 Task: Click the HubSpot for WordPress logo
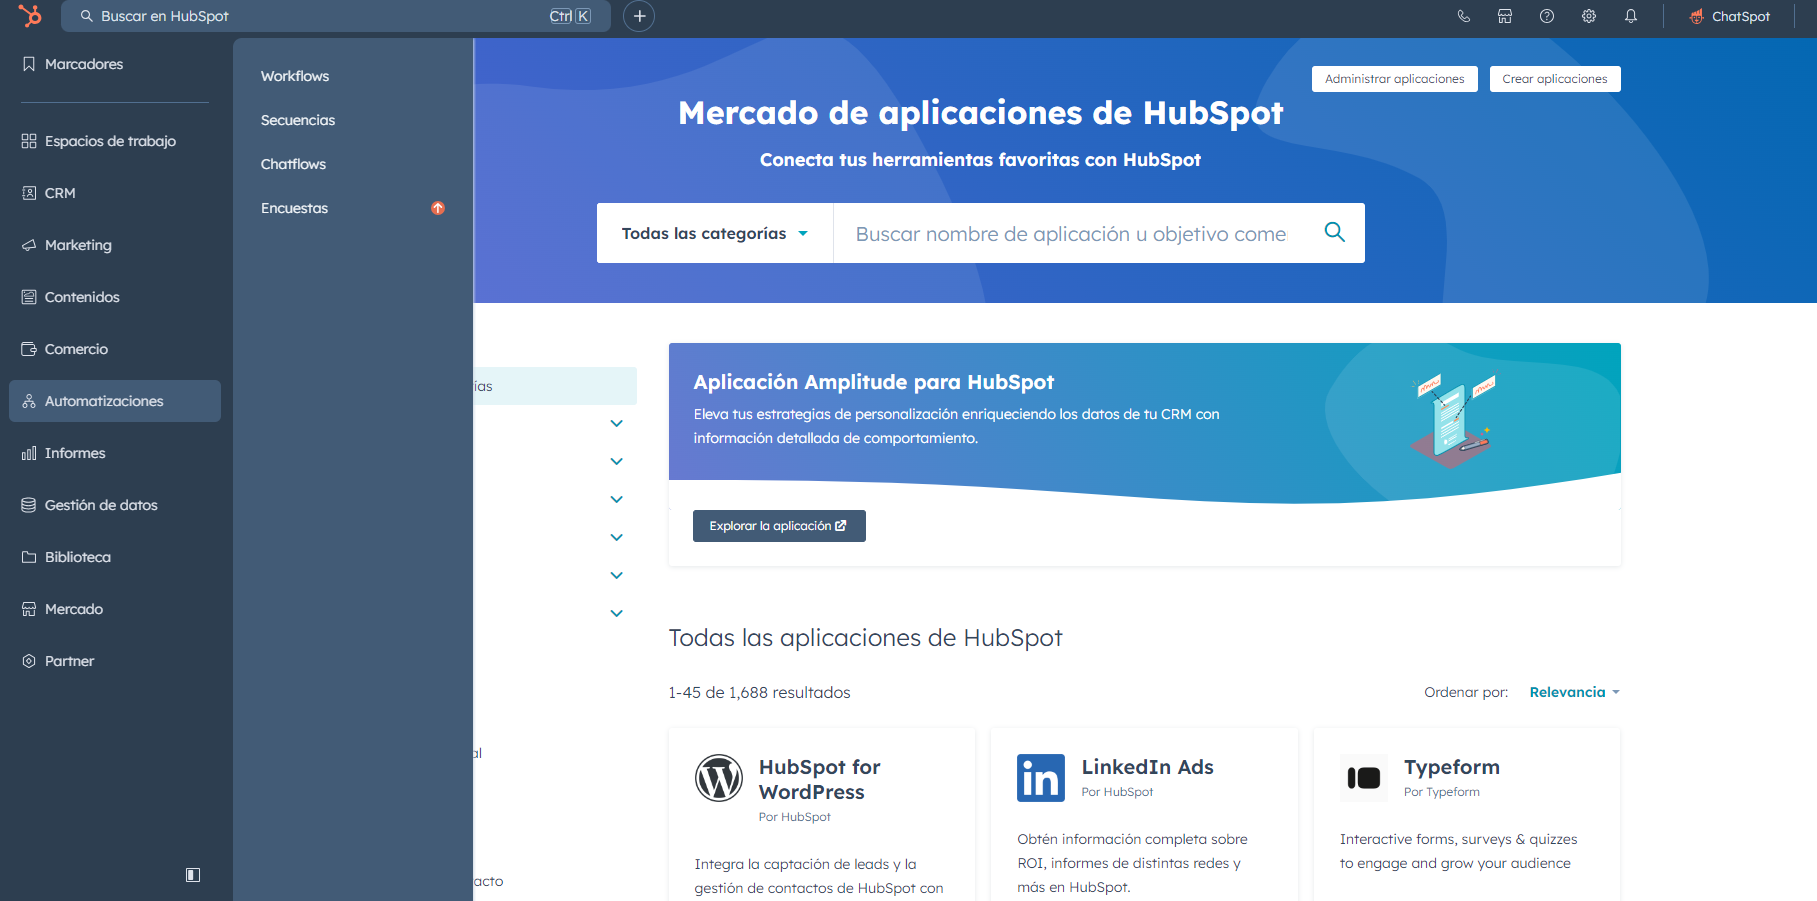tap(719, 778)
